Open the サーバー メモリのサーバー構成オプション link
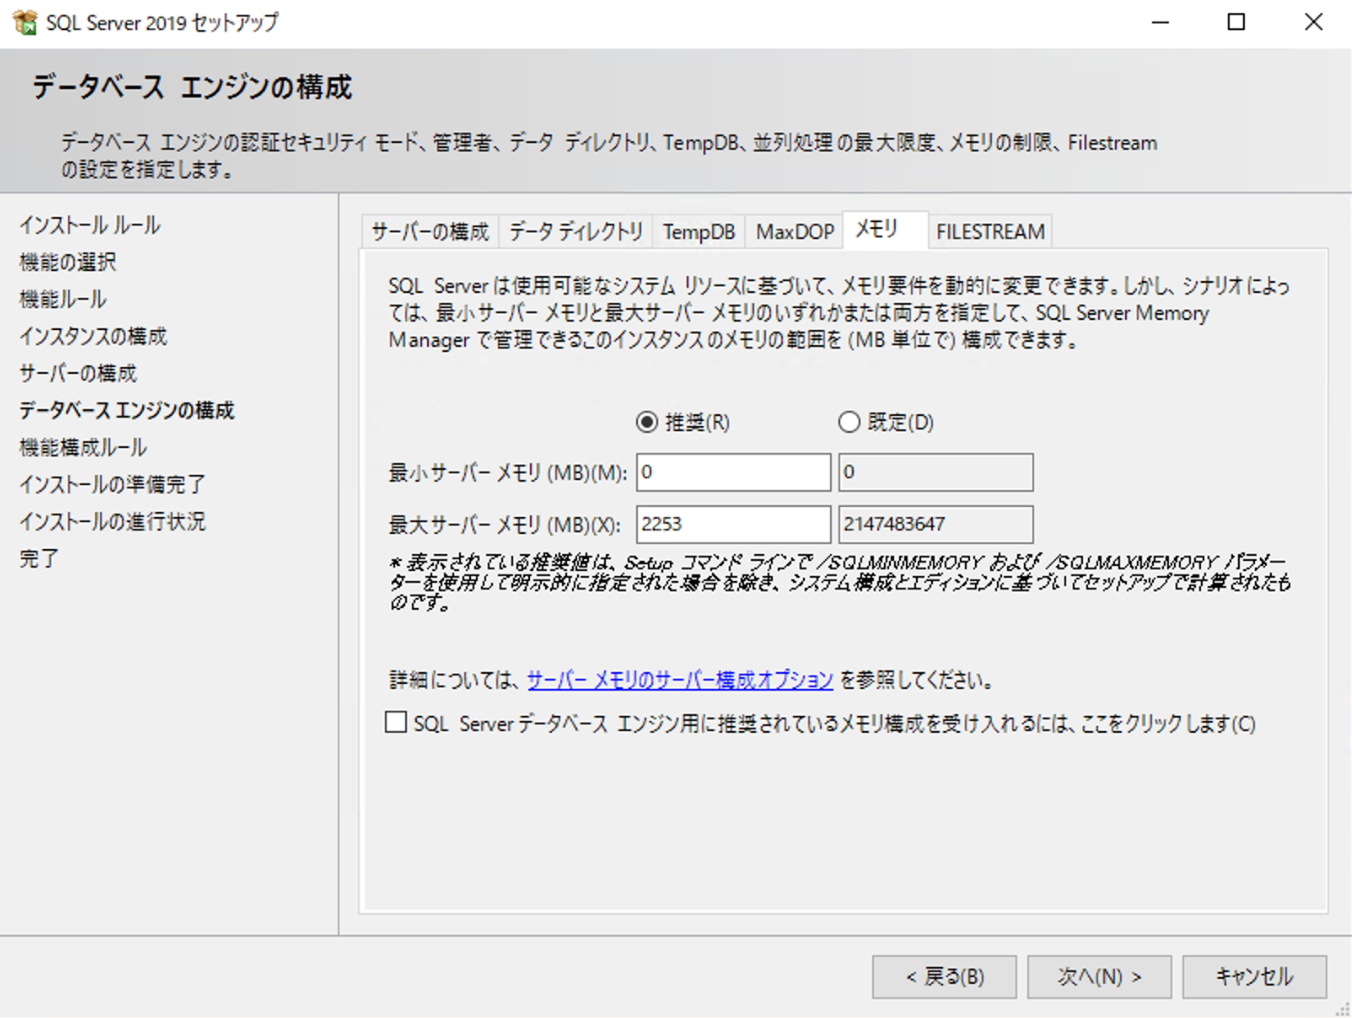This screenshot has width=1352, height=1018. tap(680, 680)
